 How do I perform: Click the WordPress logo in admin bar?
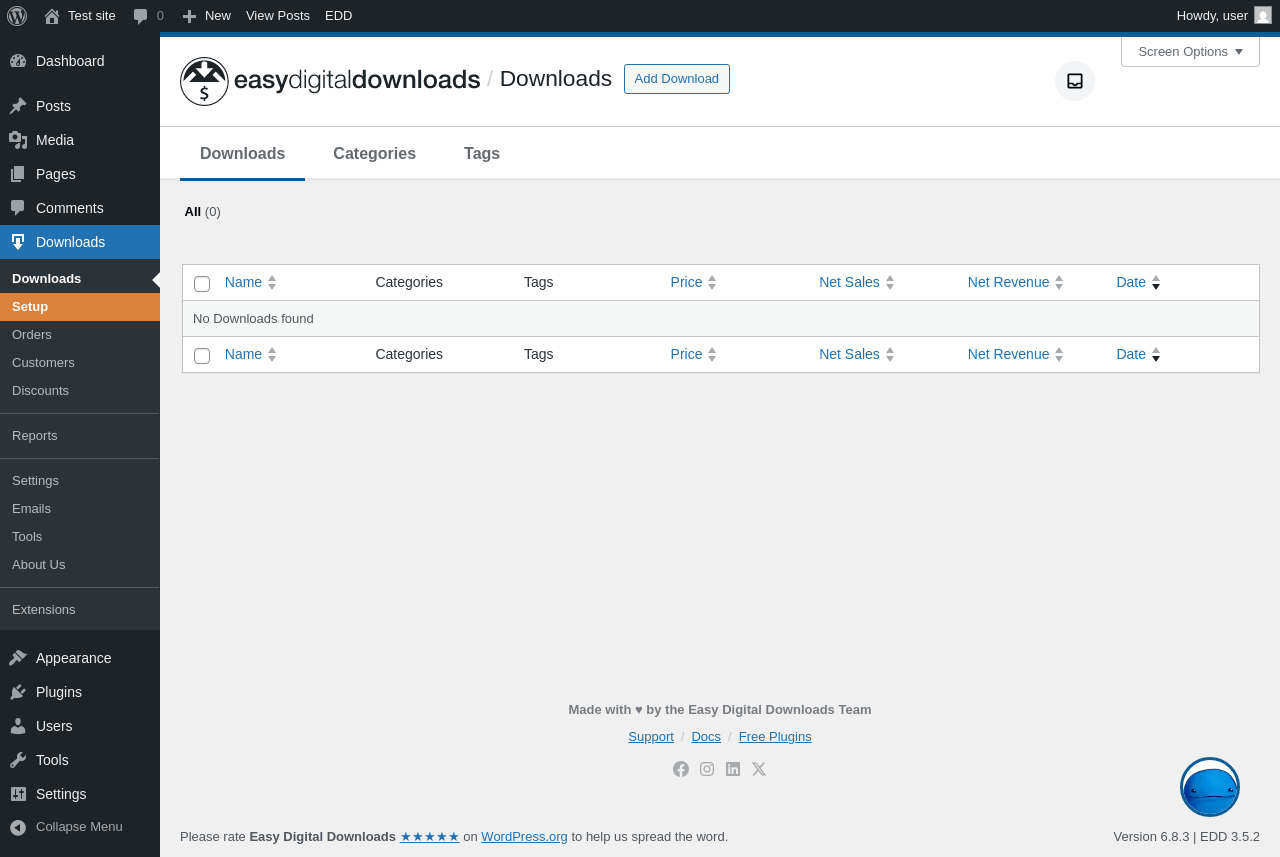(17, 15)
